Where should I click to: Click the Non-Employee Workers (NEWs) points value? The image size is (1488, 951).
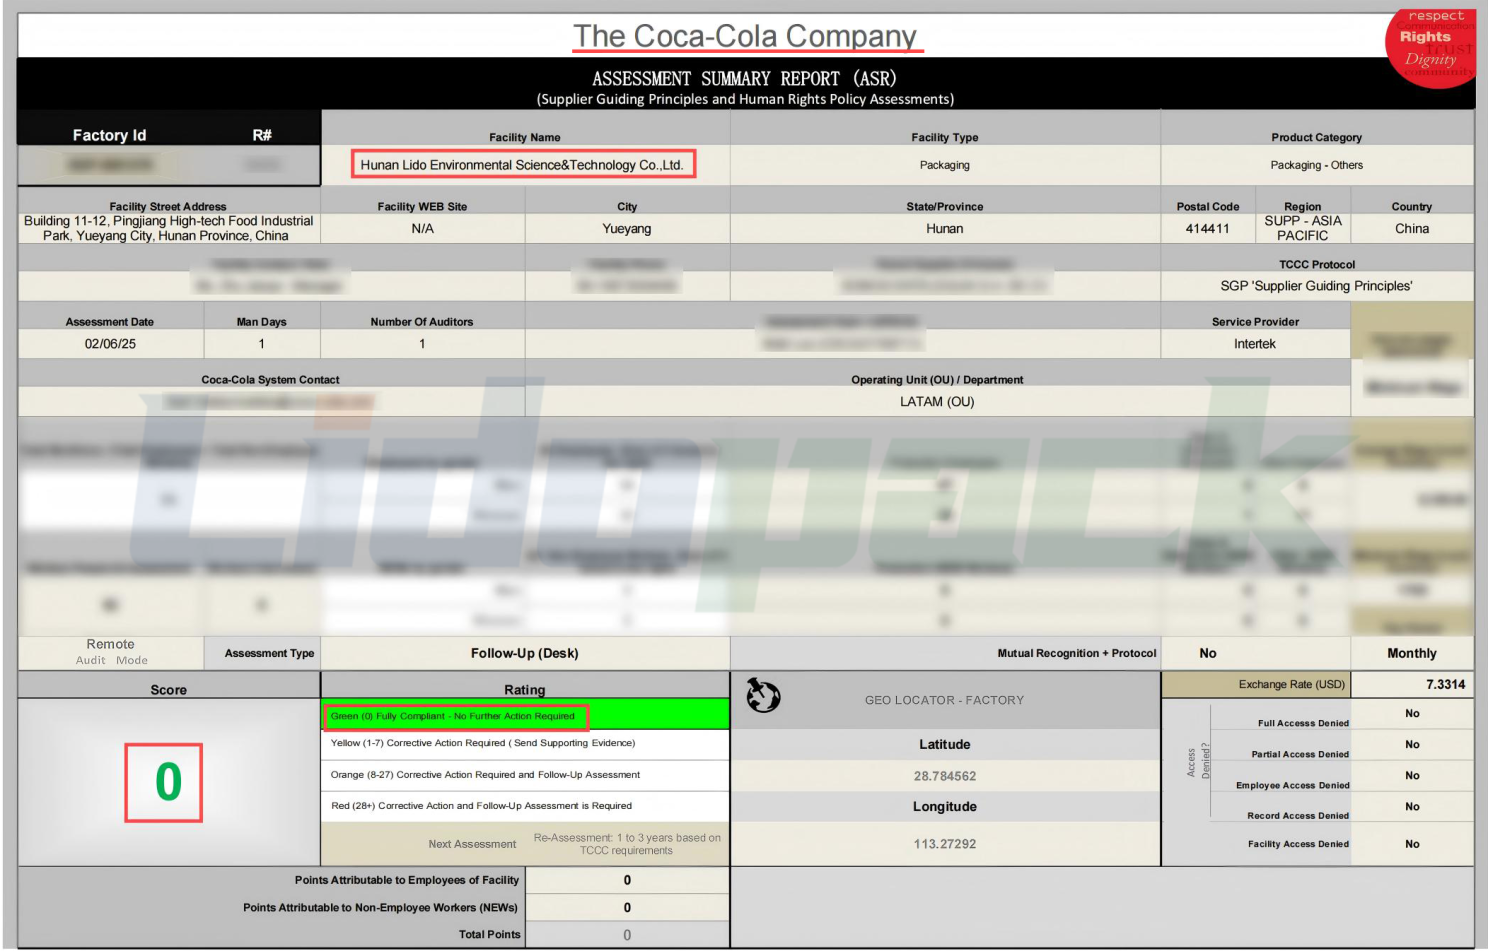coord(627,908)
